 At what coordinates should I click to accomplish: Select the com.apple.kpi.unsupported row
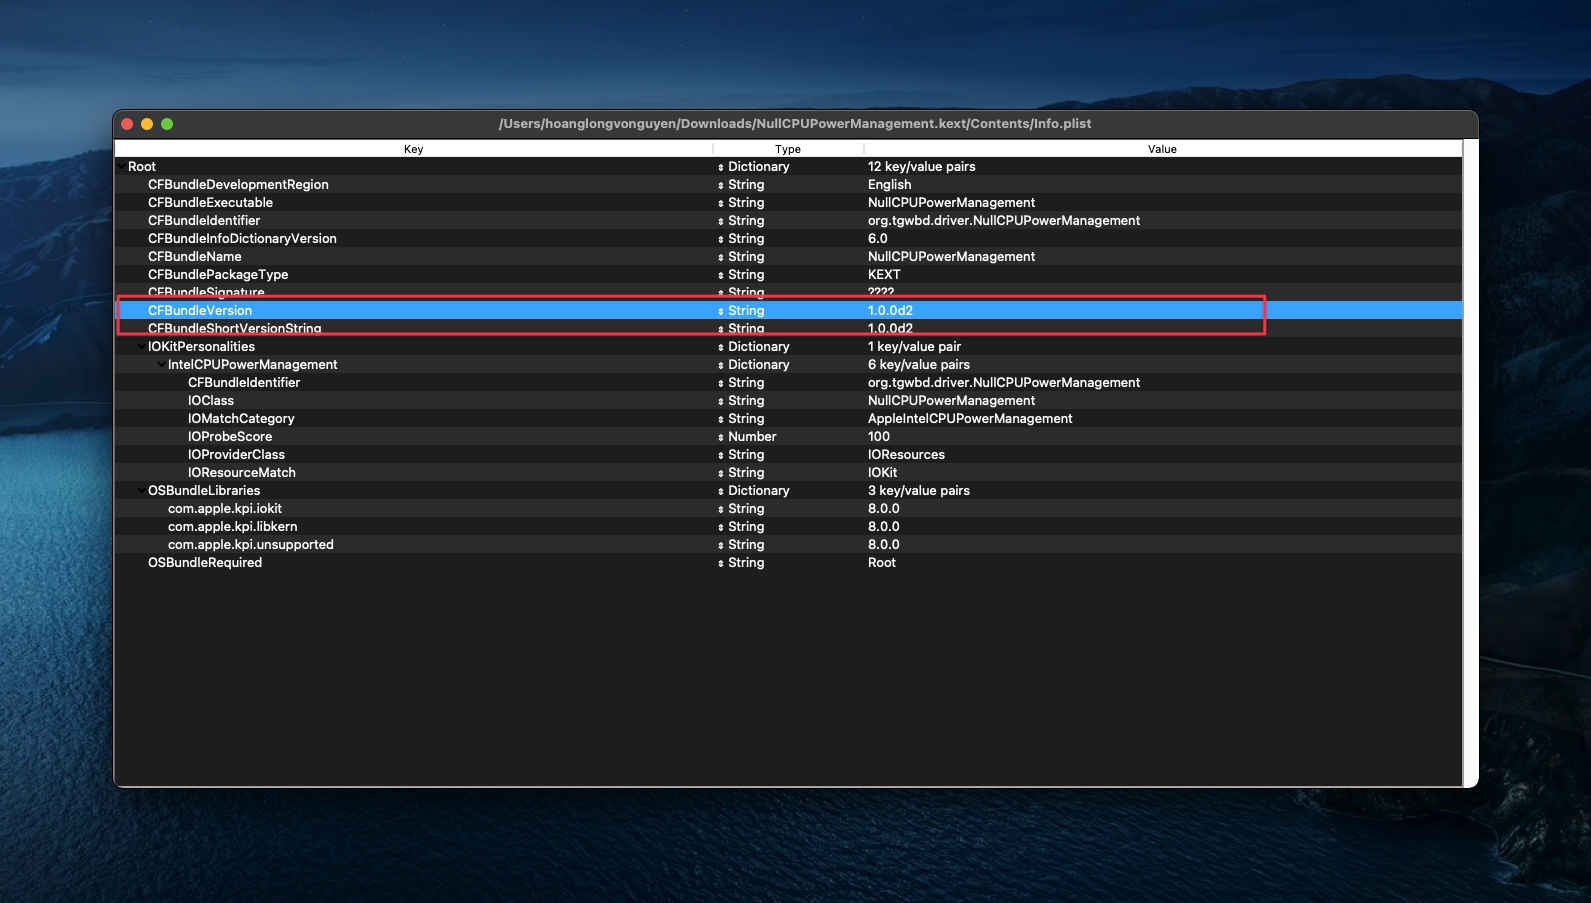pos(250,545)
